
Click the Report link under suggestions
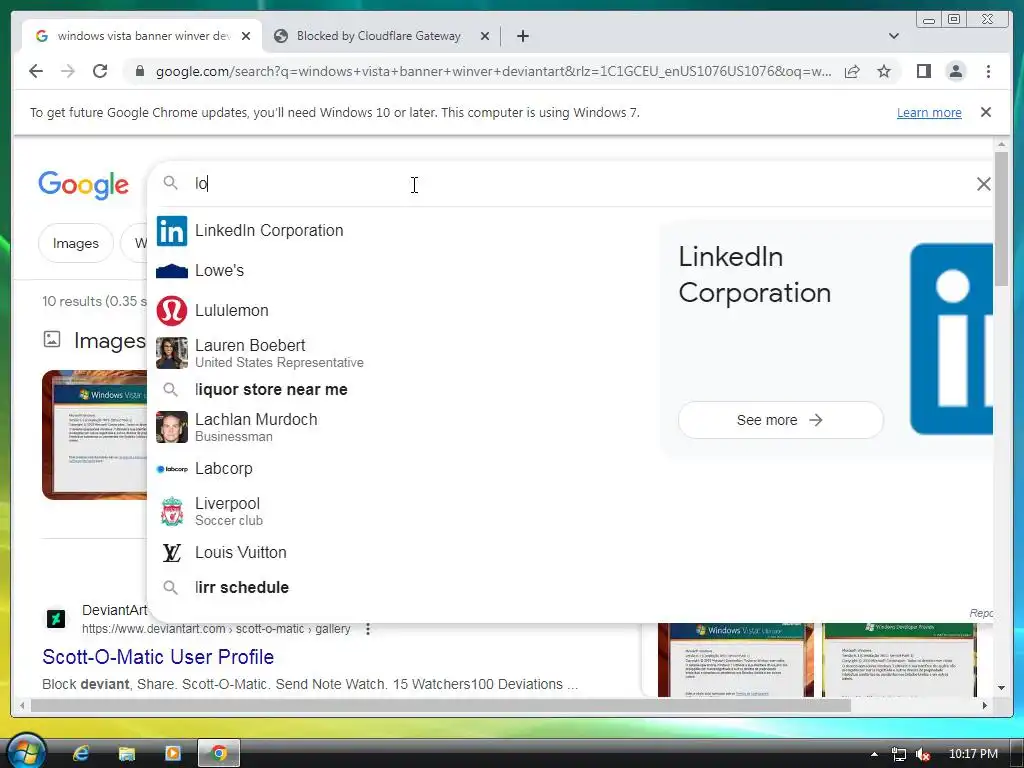click(981, 613)
